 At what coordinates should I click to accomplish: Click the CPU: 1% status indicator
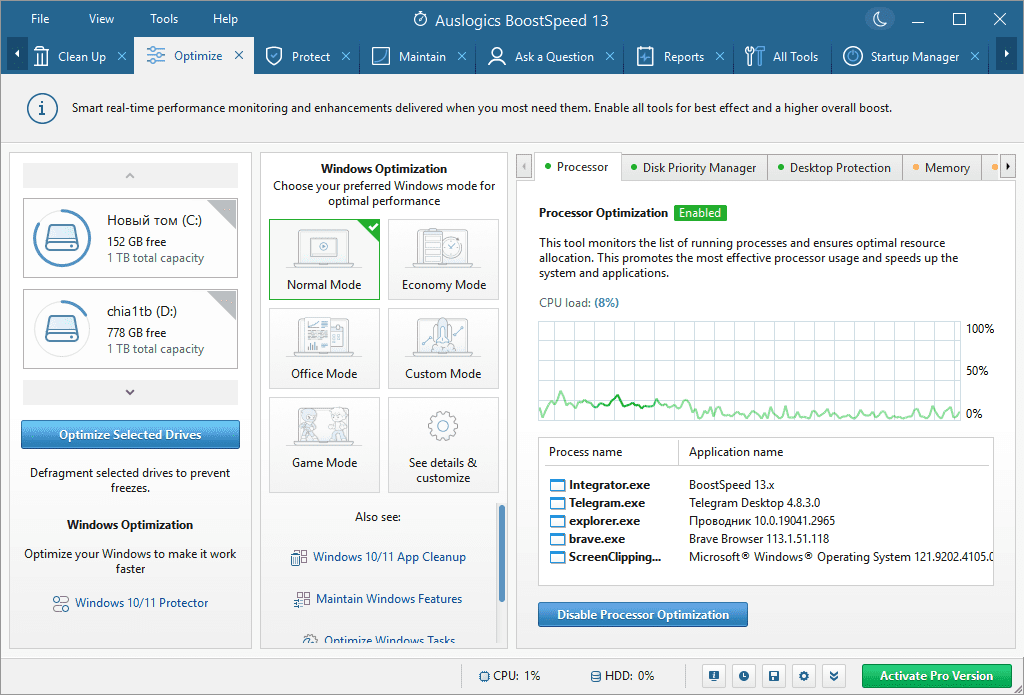point(510,676)
